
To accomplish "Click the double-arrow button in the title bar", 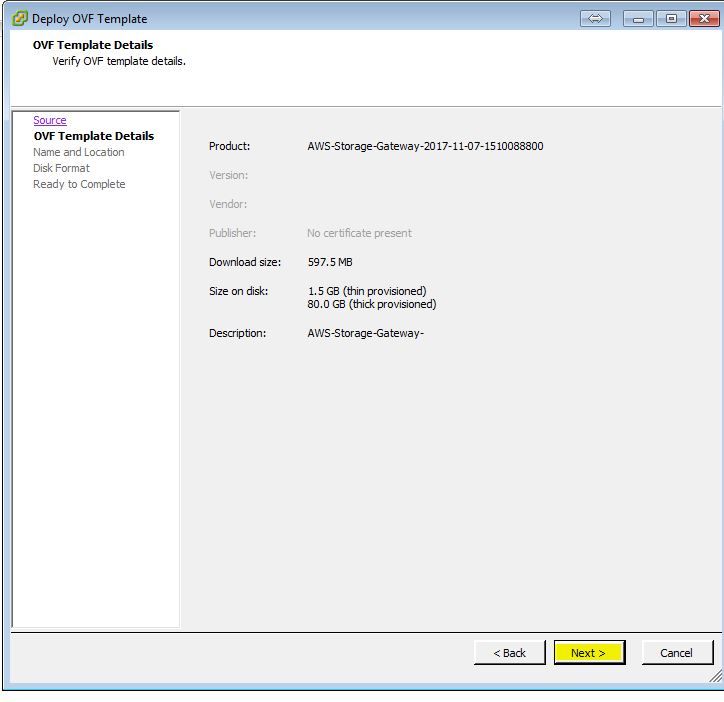I will coord(594,18).
